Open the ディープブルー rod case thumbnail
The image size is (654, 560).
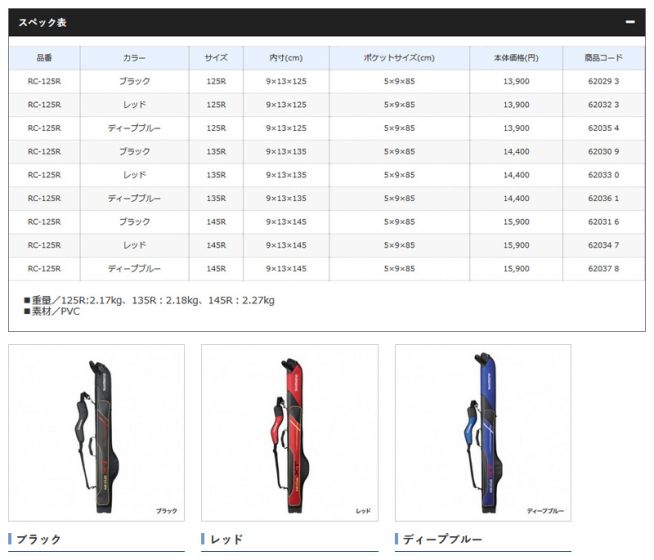(x=483, y=433)
